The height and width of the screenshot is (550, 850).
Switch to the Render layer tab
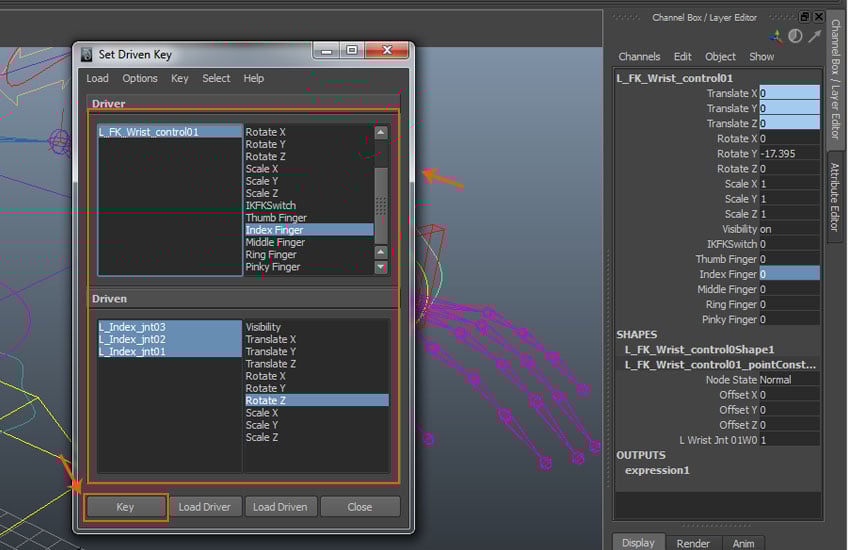pos(693,543)
